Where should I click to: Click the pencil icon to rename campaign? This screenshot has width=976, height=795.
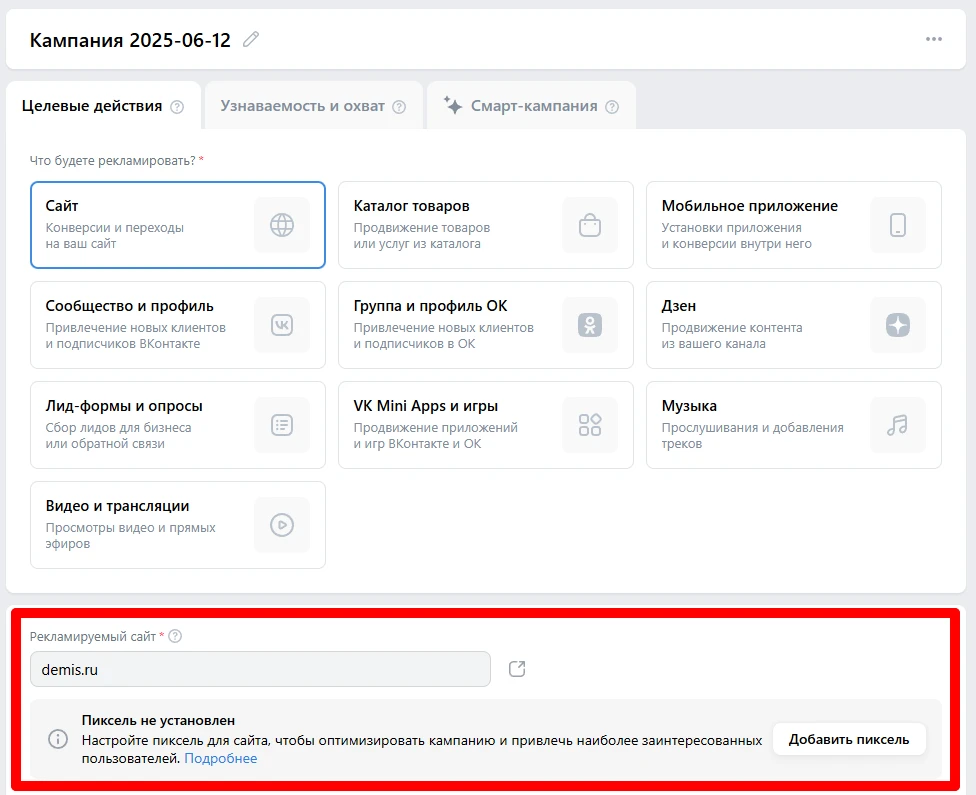coord(251,40)
